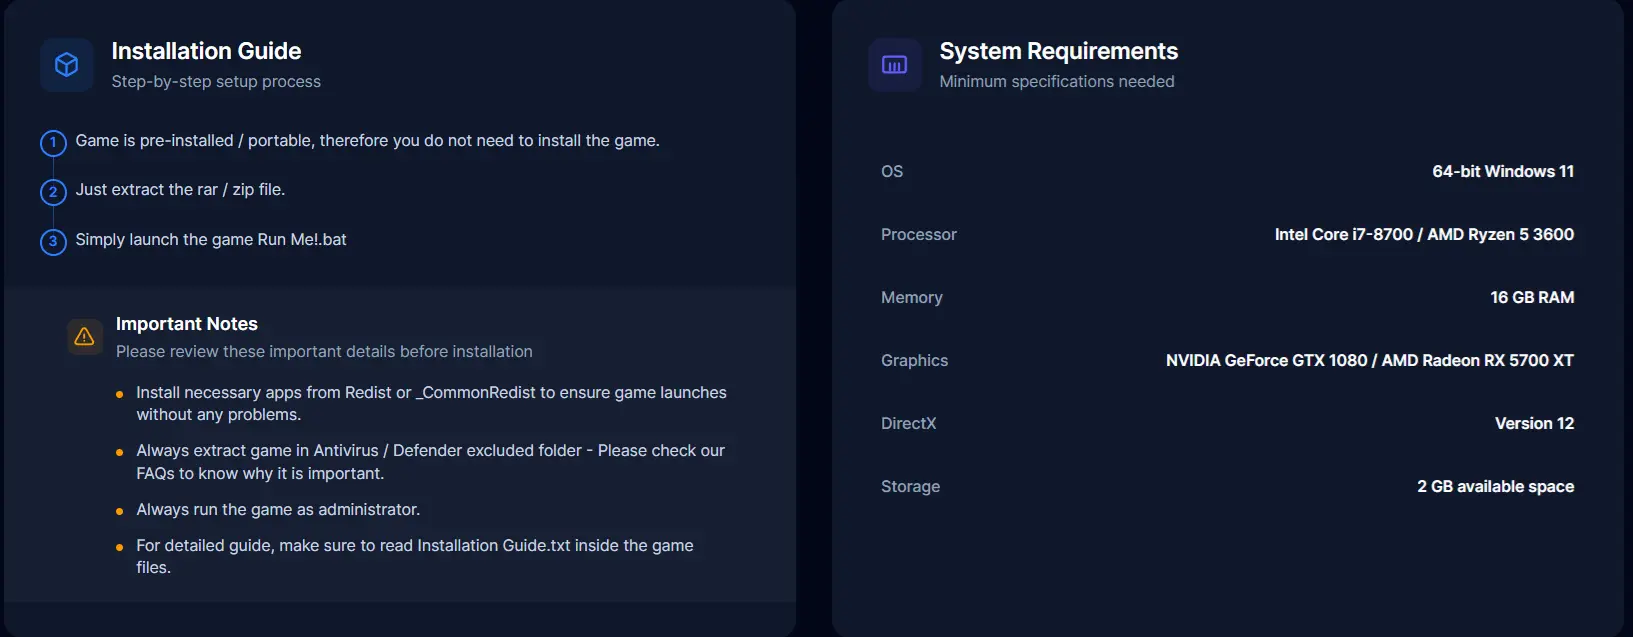The image size is (1633, 637).
Task: Select the Processor requirement row label
Action: tap(919, 234)
